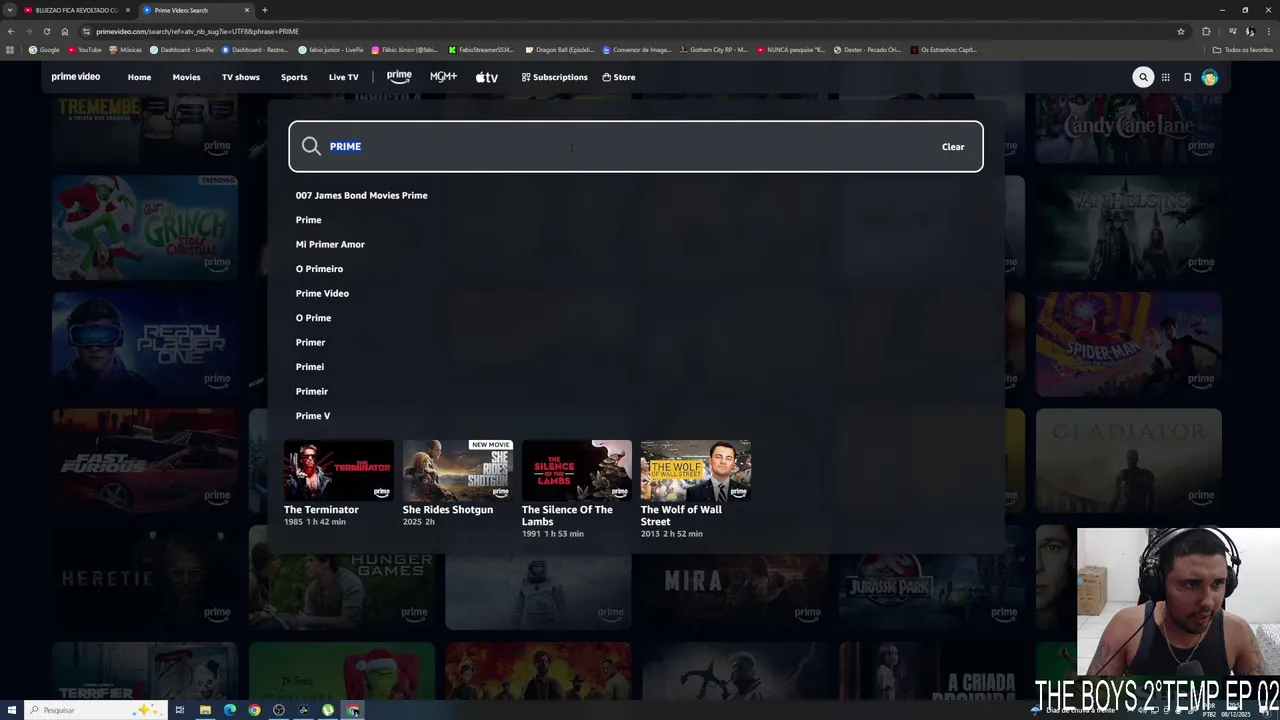Open Microsoft Edge from taskbar
1280x720 pixels.
[x=230, y=710]
